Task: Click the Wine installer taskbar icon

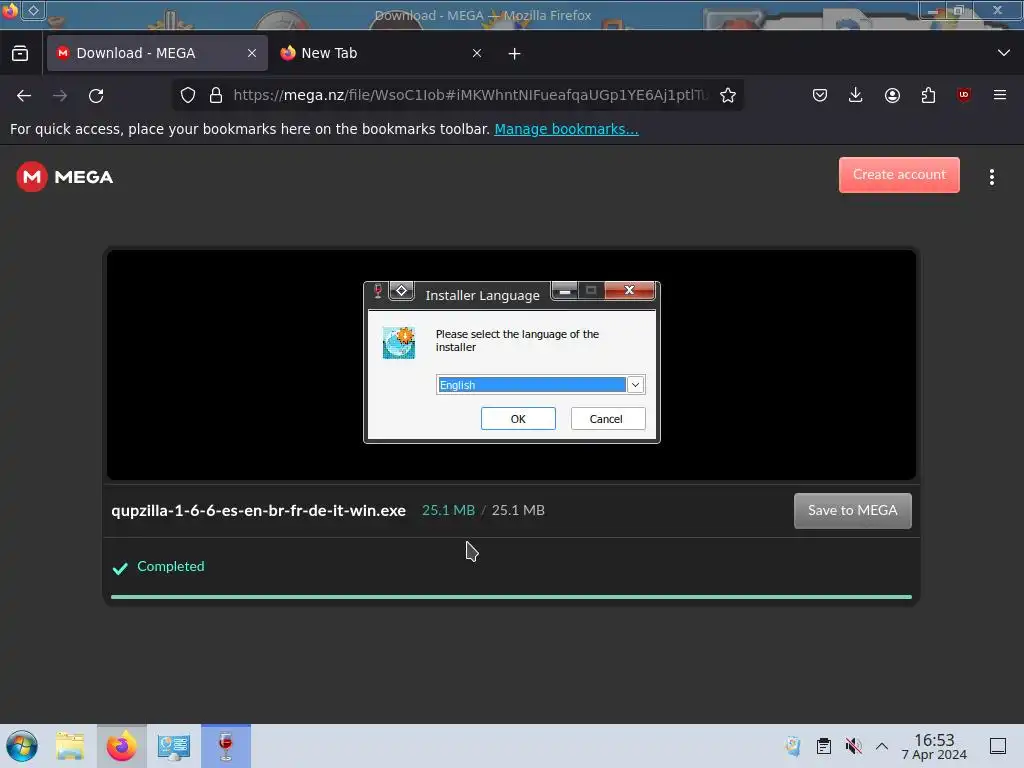Action: 226,746
